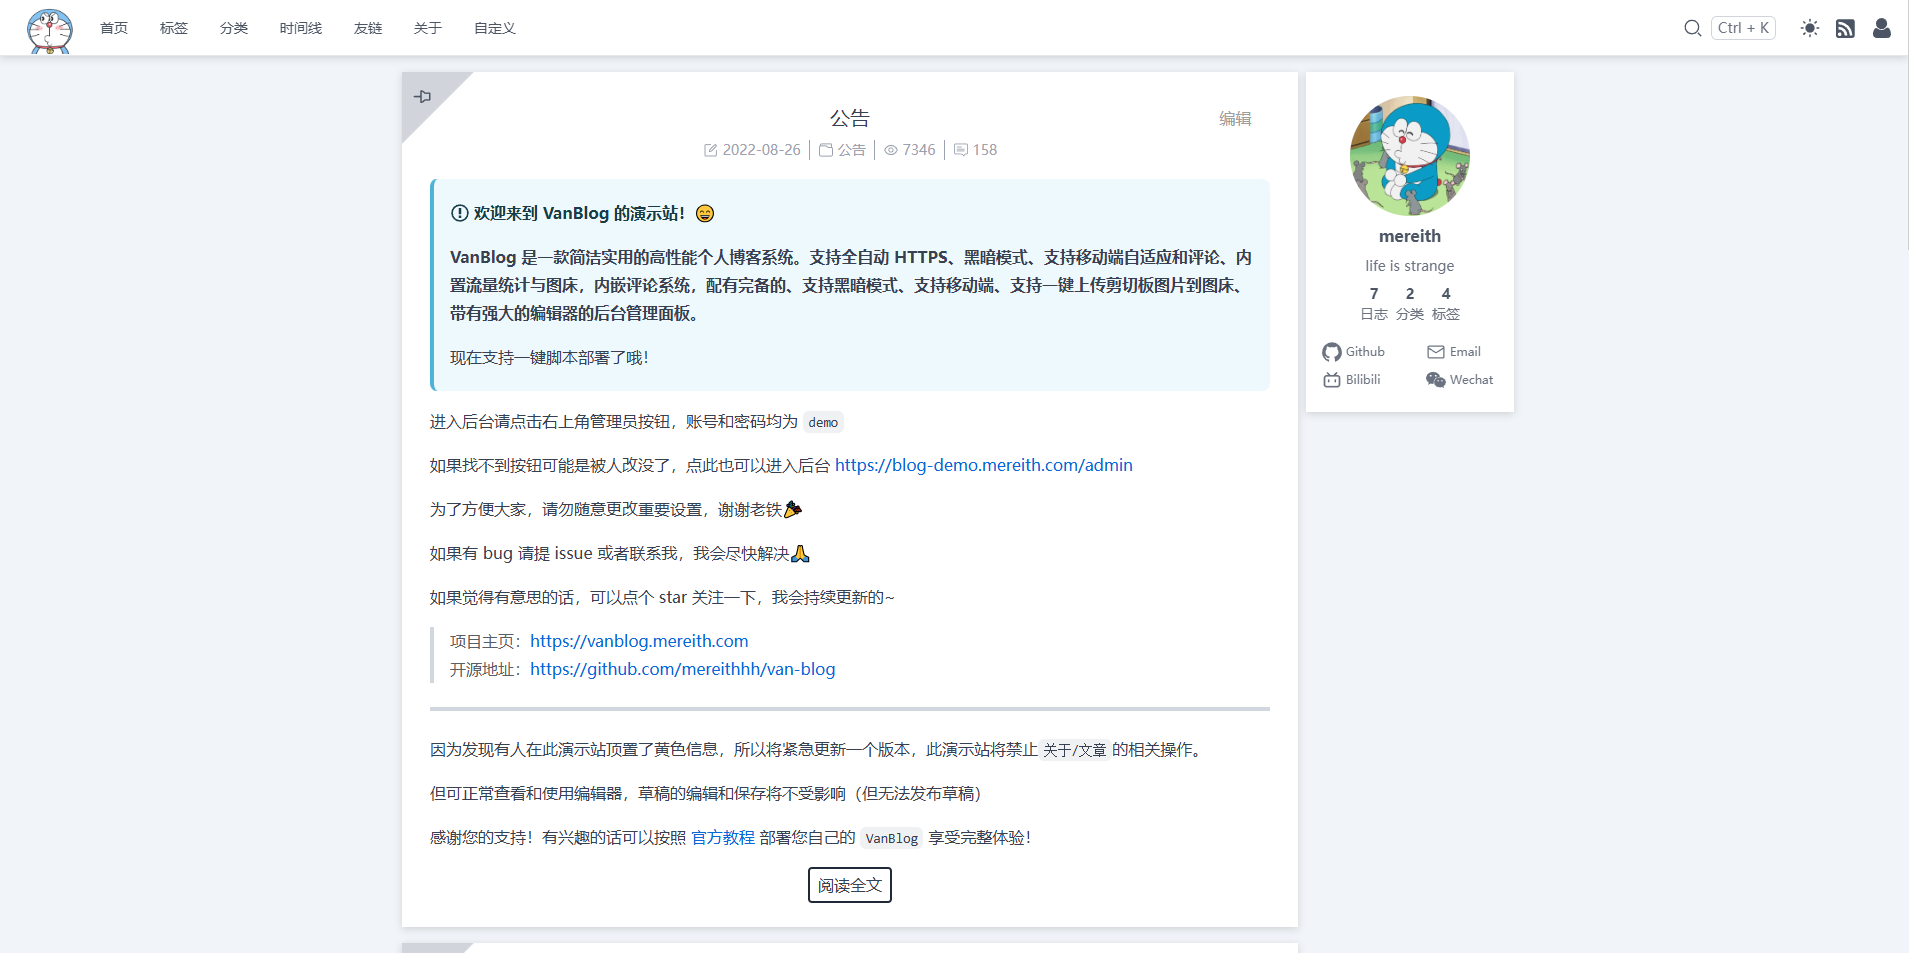This screenshot has width=1909, height=953.
Task: Click the 官方教程 link
Action: tap(723, 837)
